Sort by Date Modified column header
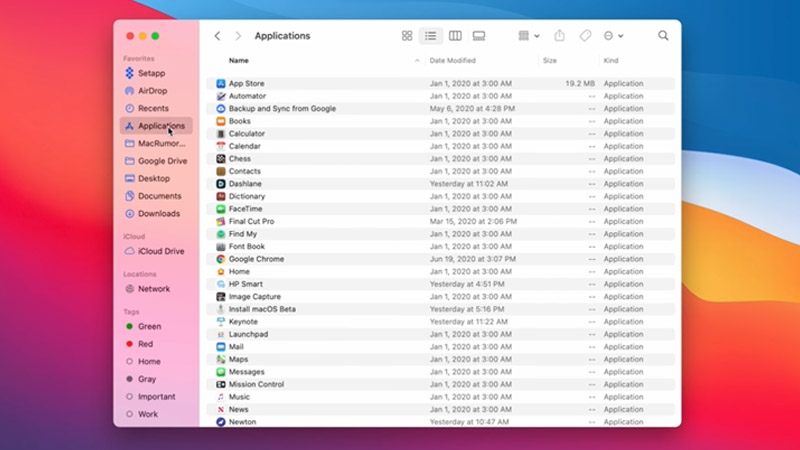 coord(453,61)
